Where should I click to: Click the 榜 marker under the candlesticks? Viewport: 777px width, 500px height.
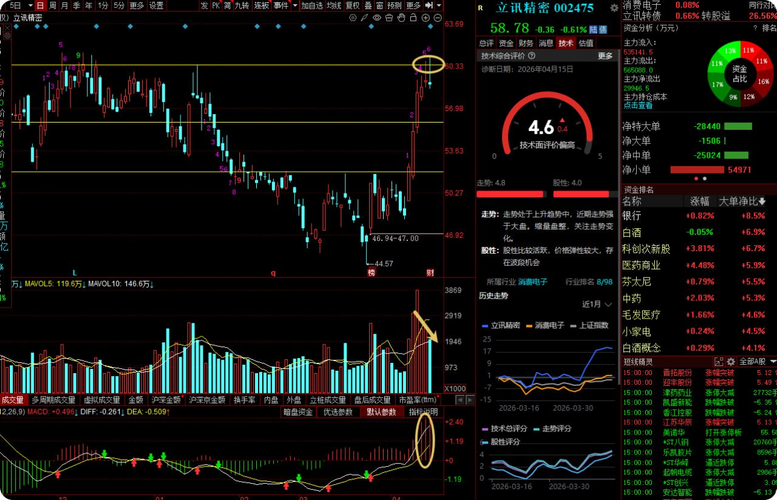tap(371, 272)
